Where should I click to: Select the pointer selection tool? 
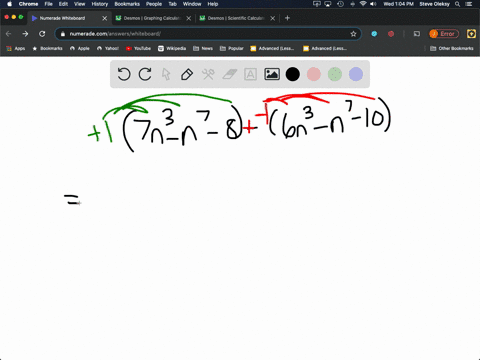coord(166,74)
